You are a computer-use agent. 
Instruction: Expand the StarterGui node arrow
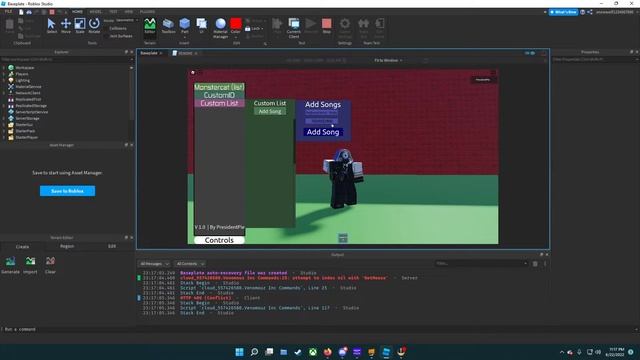[x=4, y=125]
